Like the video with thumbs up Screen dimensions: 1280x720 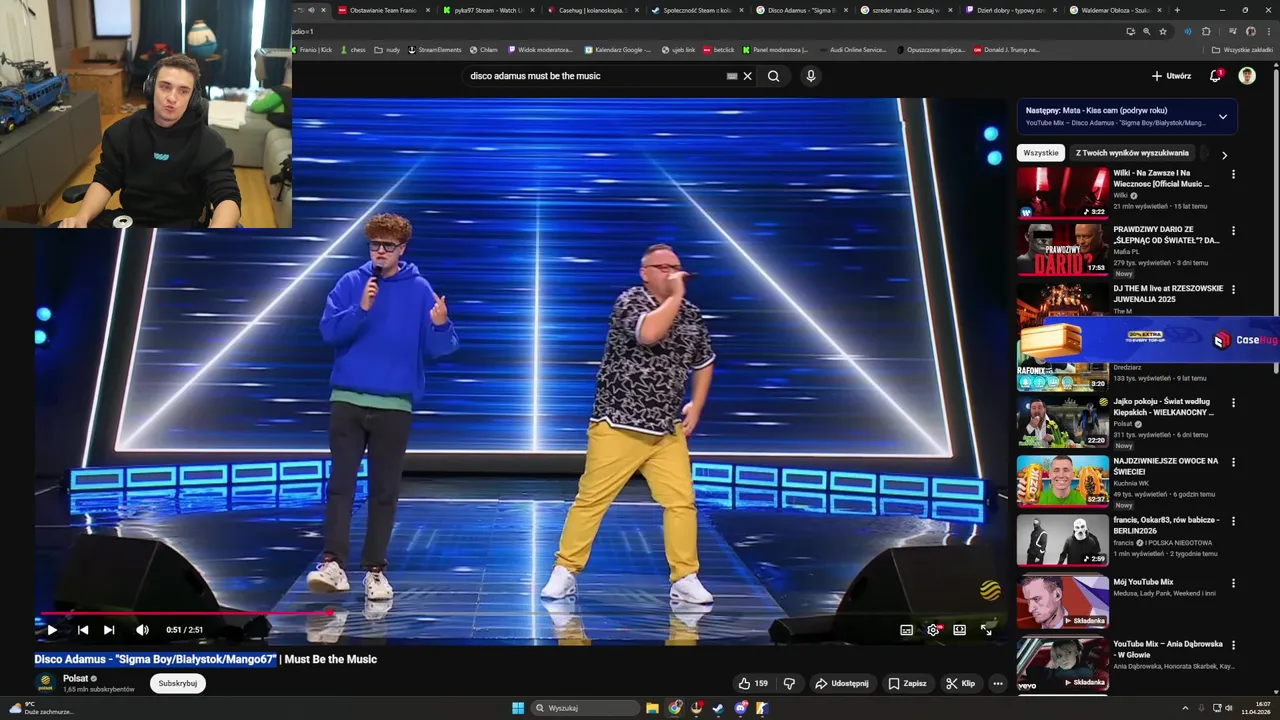(x=752, y=684)
